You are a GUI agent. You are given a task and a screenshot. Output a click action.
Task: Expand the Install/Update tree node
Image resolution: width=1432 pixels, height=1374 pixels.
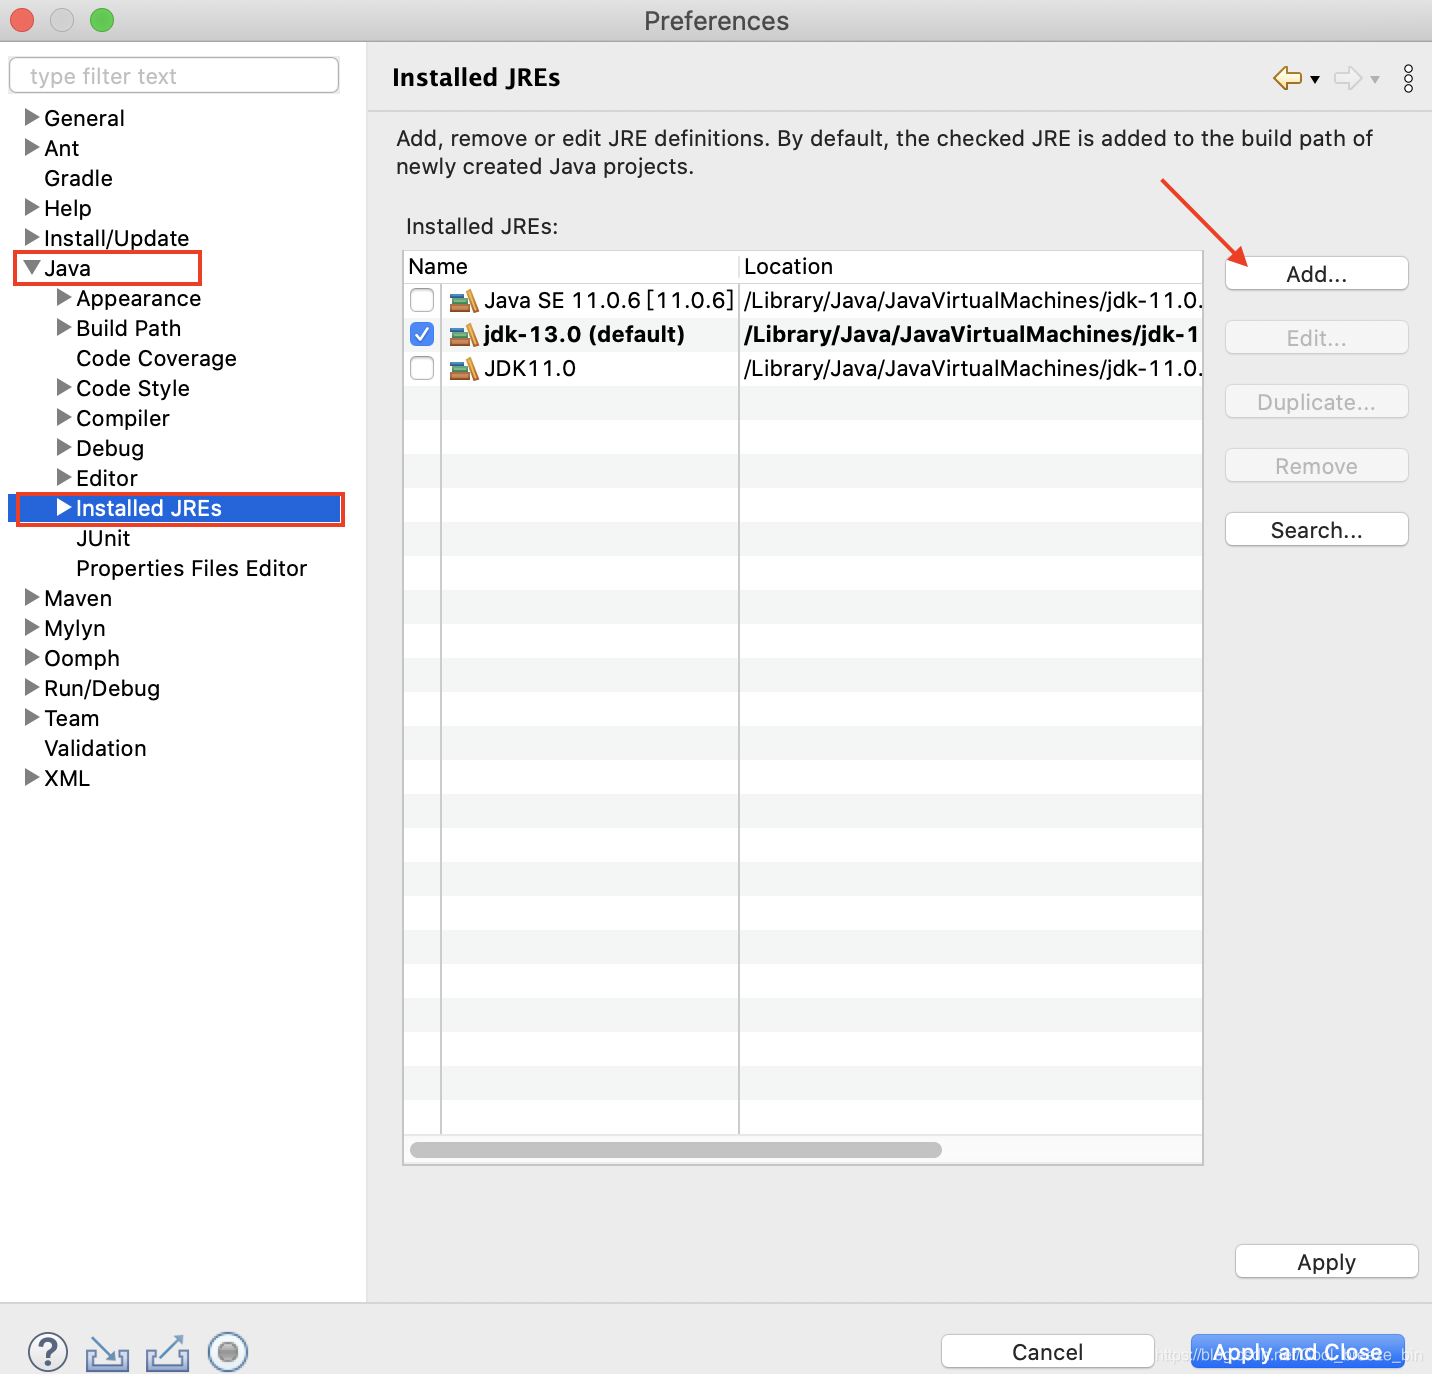pyautogui.click(x=32, y=237)
